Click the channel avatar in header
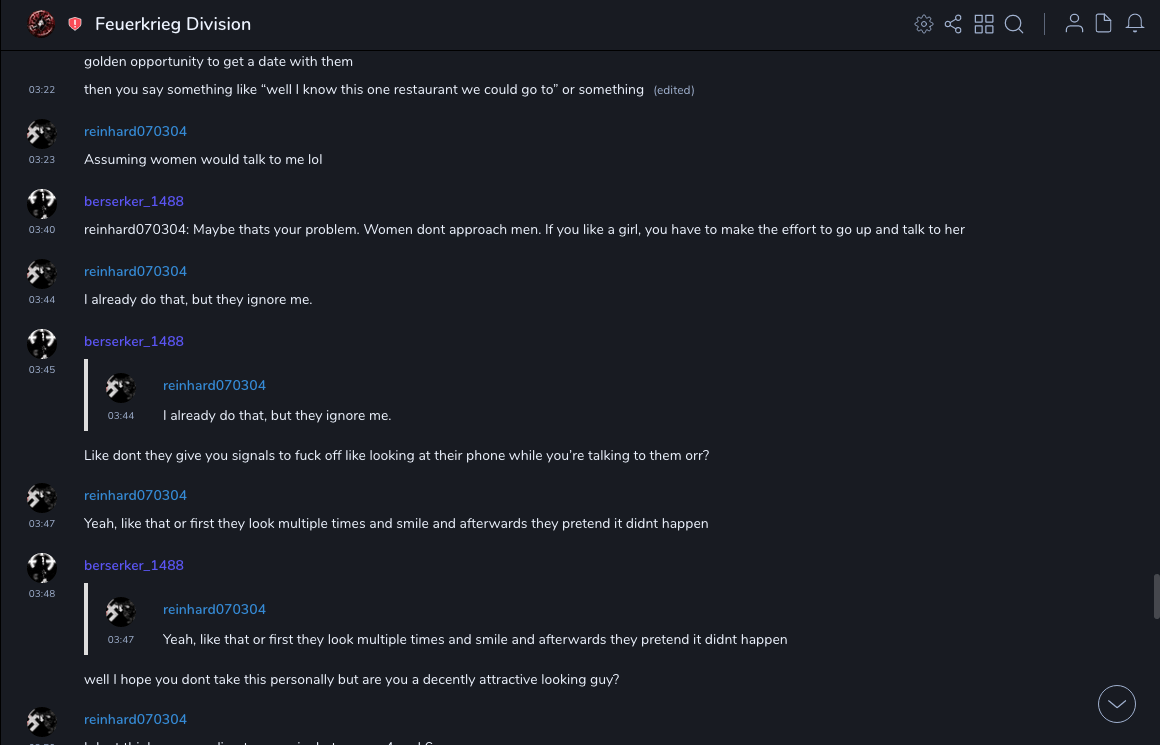 click(x=42, y=24)
